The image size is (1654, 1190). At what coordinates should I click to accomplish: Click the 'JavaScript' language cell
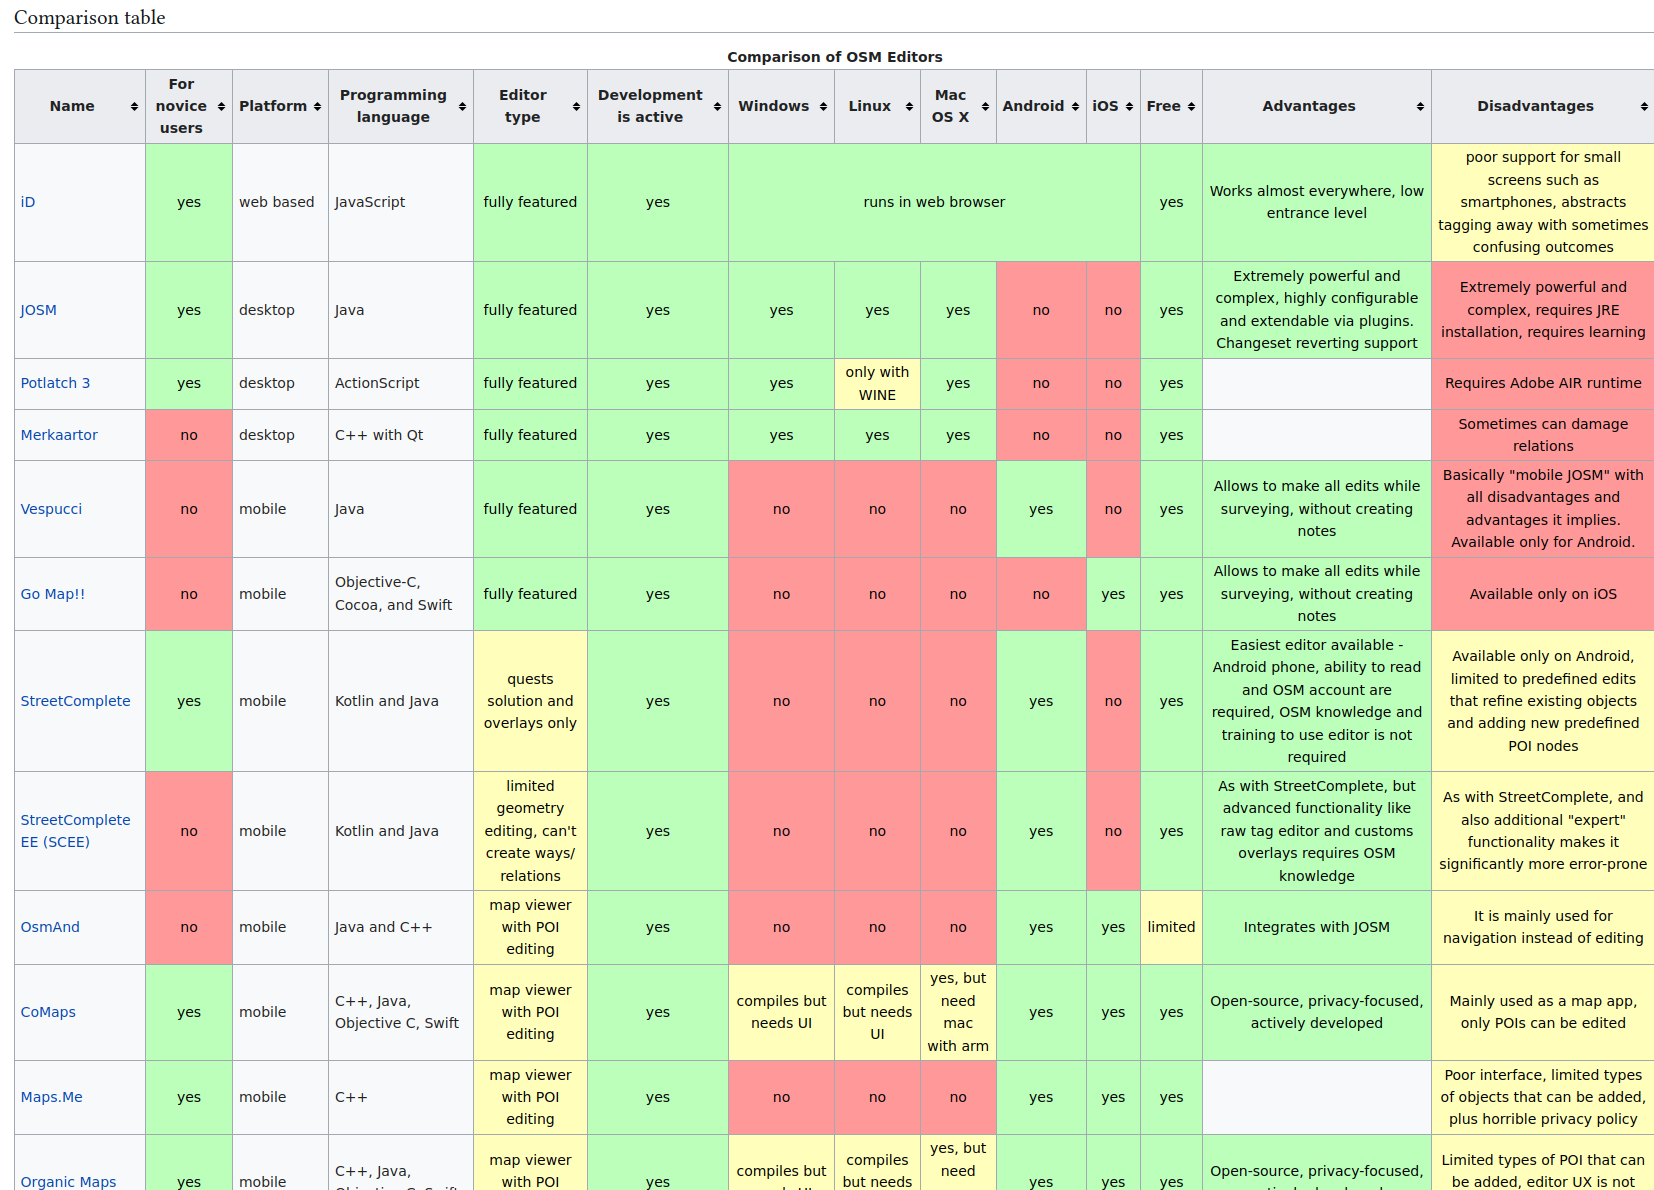coord(401,202)
